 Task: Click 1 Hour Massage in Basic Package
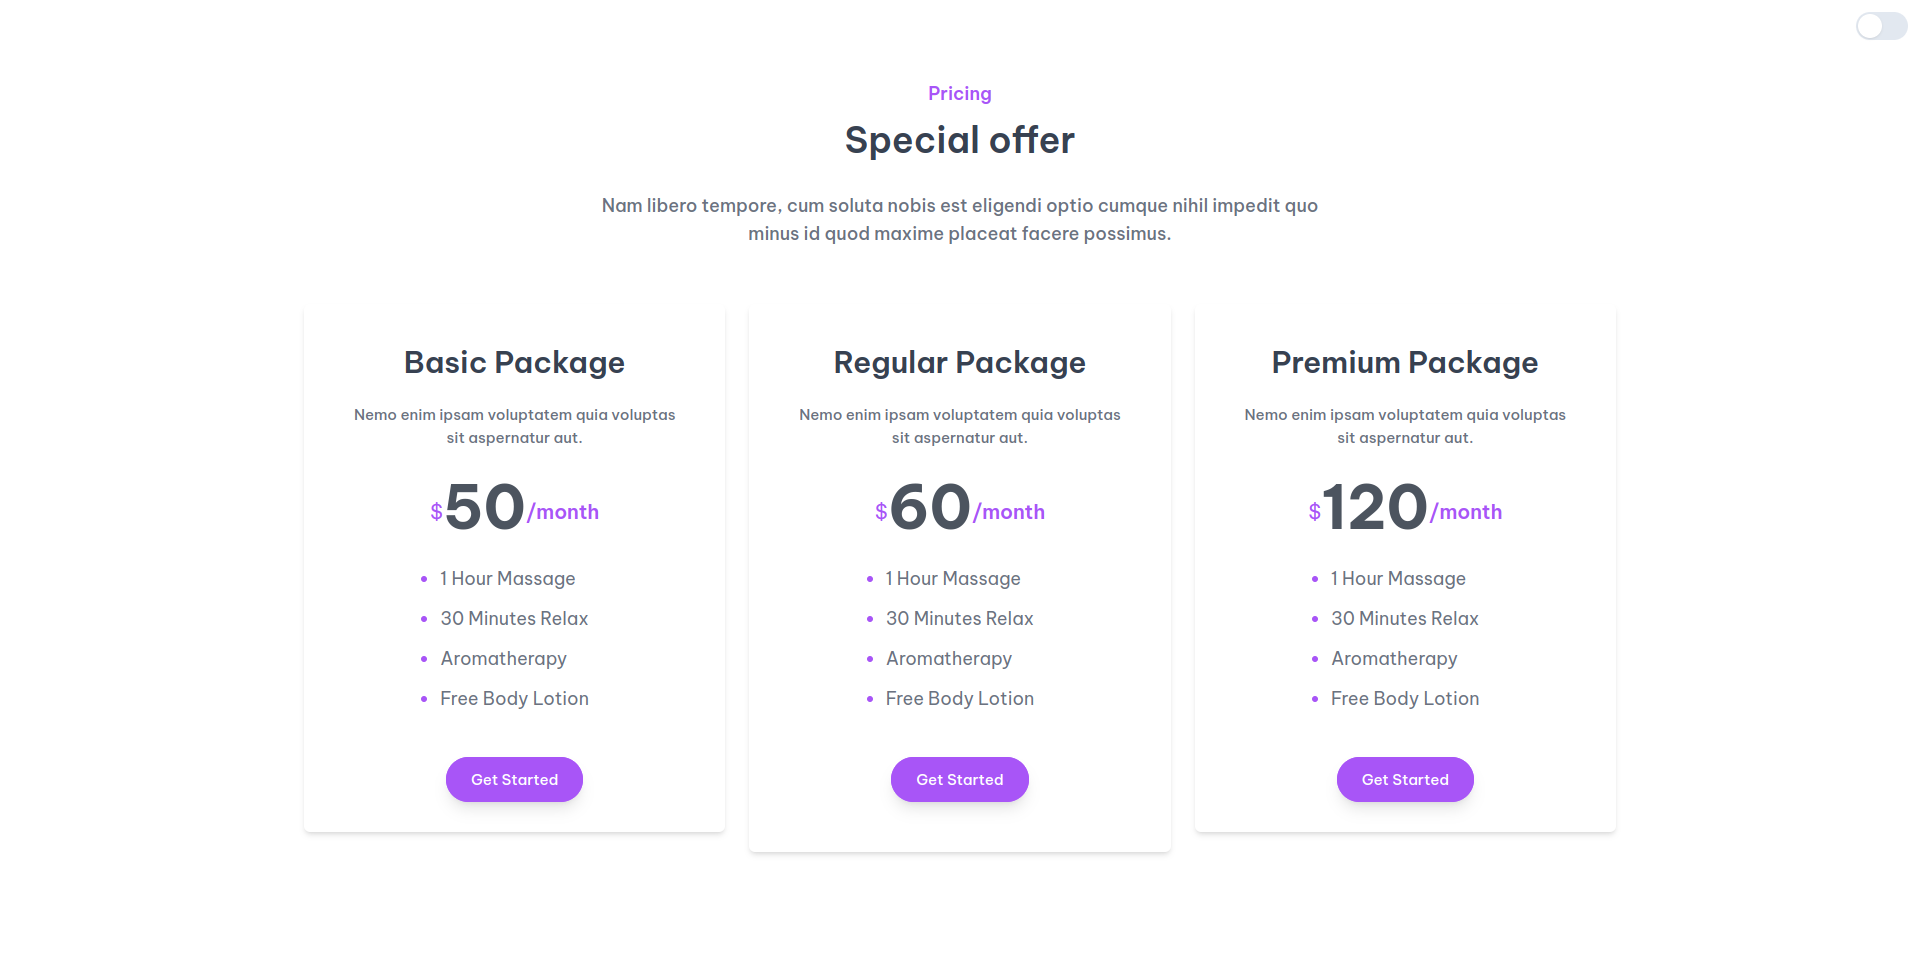click(508, 578)
